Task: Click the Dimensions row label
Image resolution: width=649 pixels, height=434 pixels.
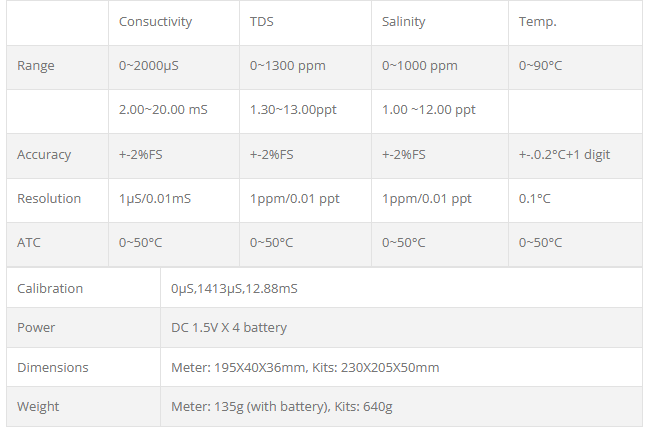Action: pyautogui.click(x=52, y=368)
